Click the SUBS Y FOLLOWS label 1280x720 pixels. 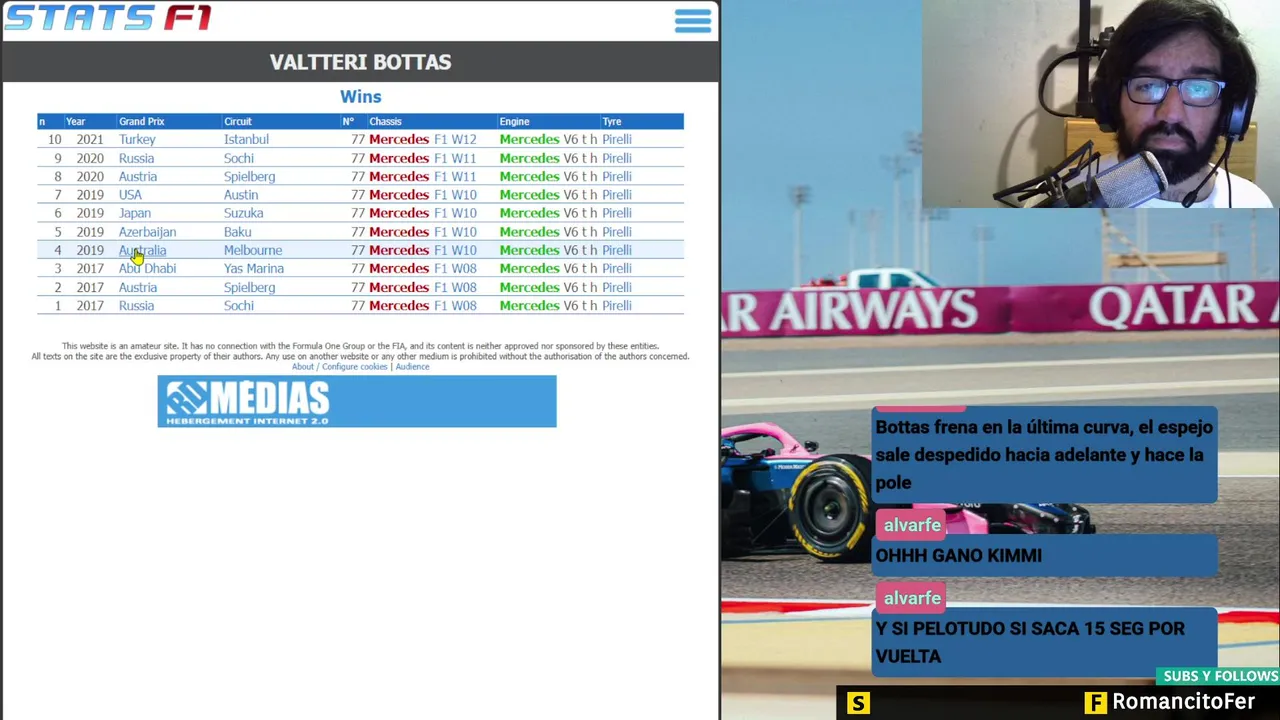pyautogui.click(x=1220, y=677)
